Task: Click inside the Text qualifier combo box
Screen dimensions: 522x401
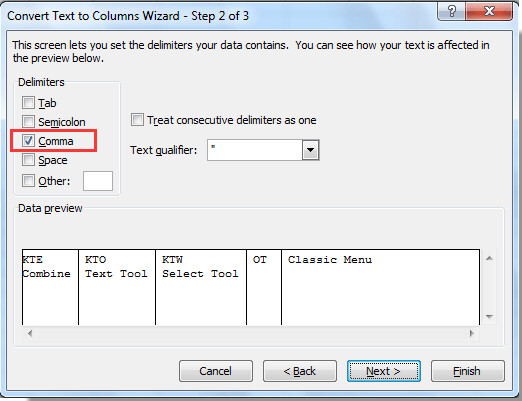Action: point(255,150)
